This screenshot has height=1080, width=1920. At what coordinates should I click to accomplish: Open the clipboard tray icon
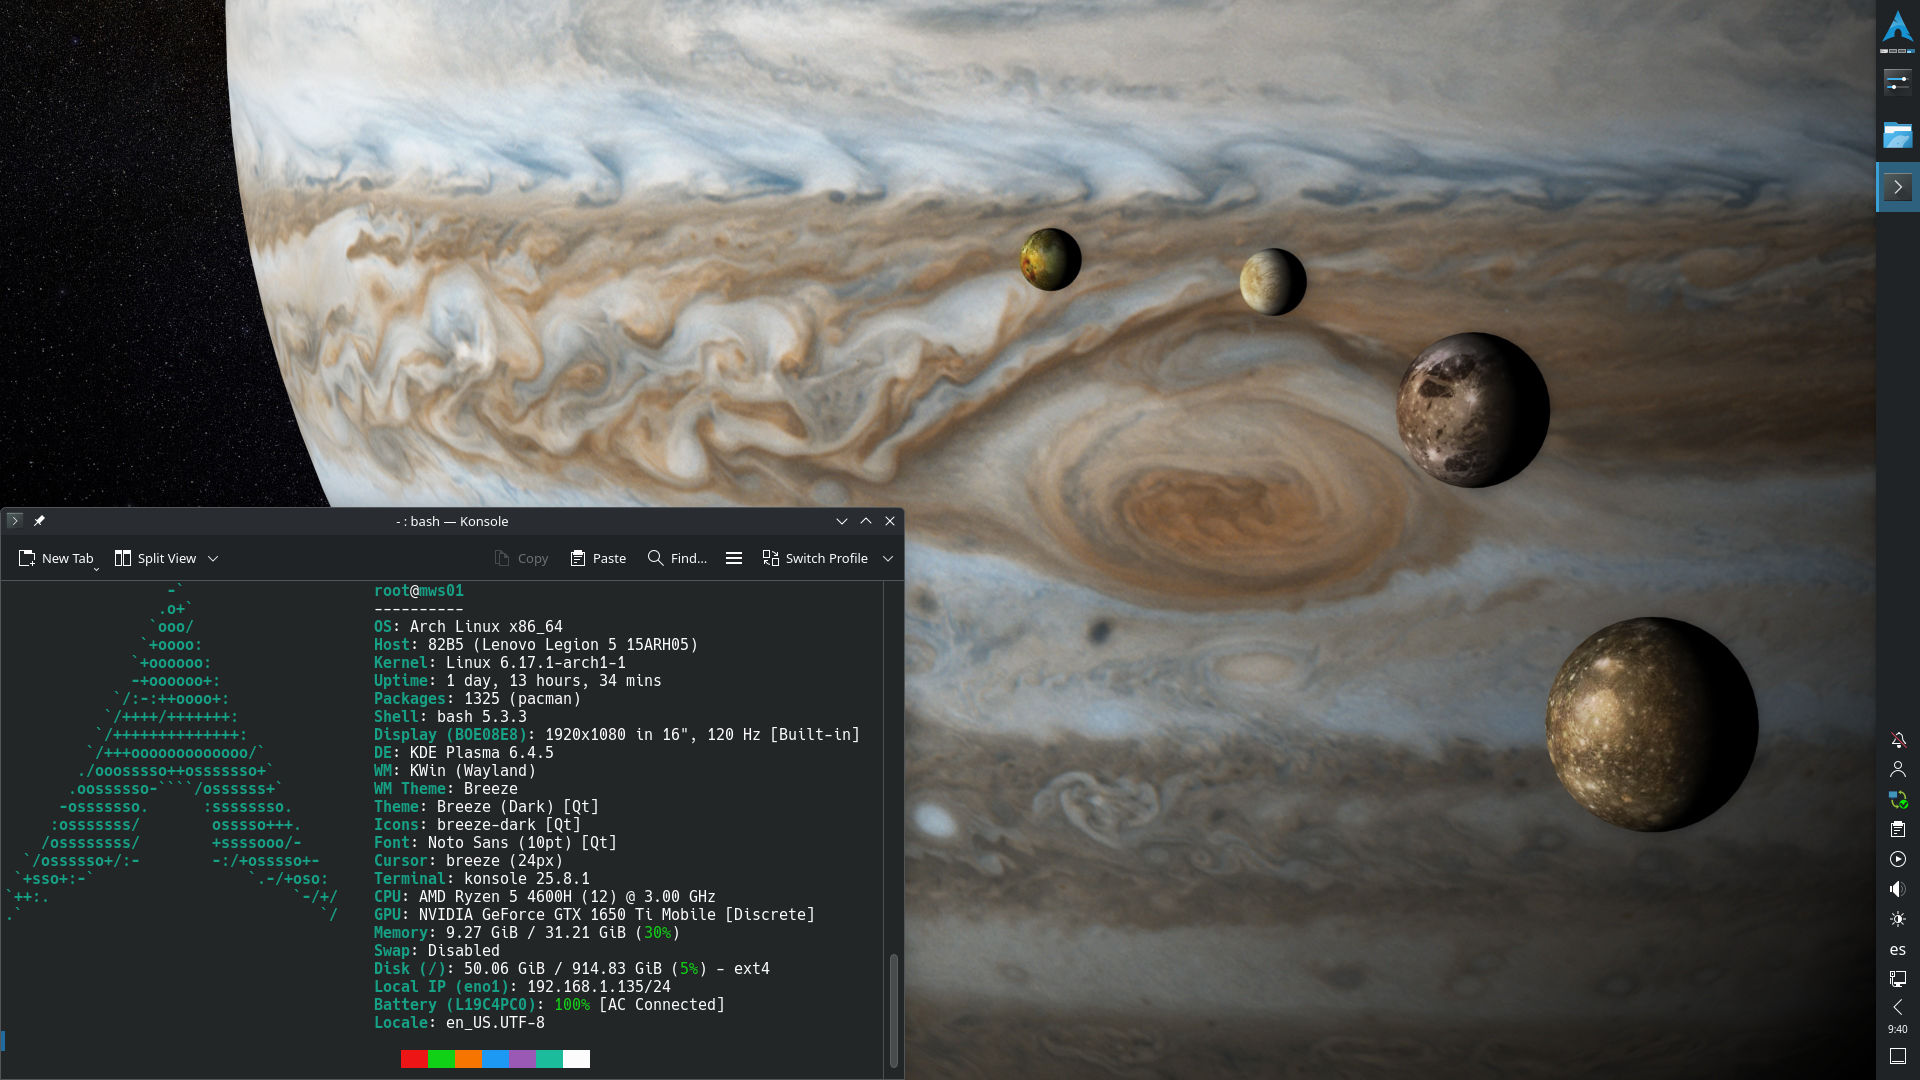tap(1897, 829)
